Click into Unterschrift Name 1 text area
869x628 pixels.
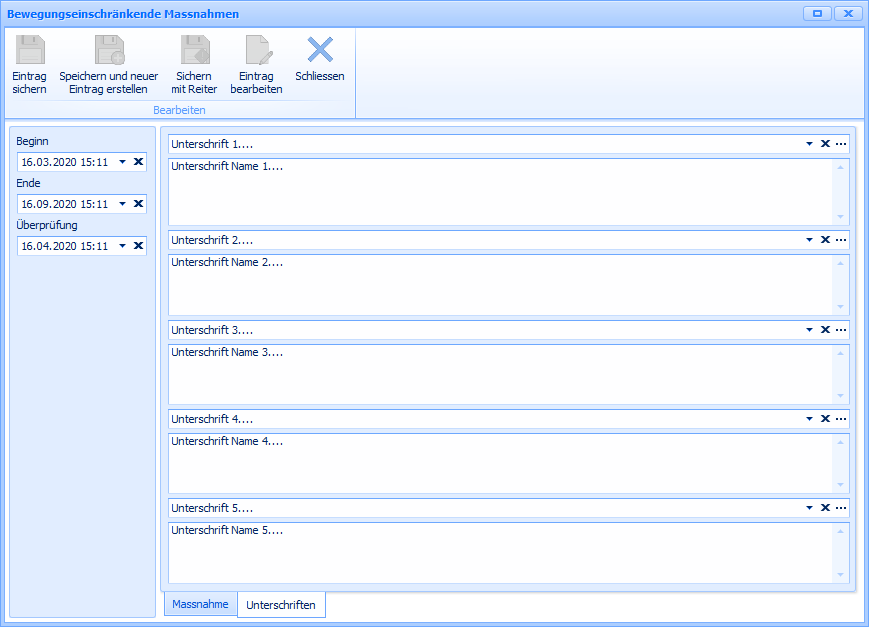click(x=500, y=192)
